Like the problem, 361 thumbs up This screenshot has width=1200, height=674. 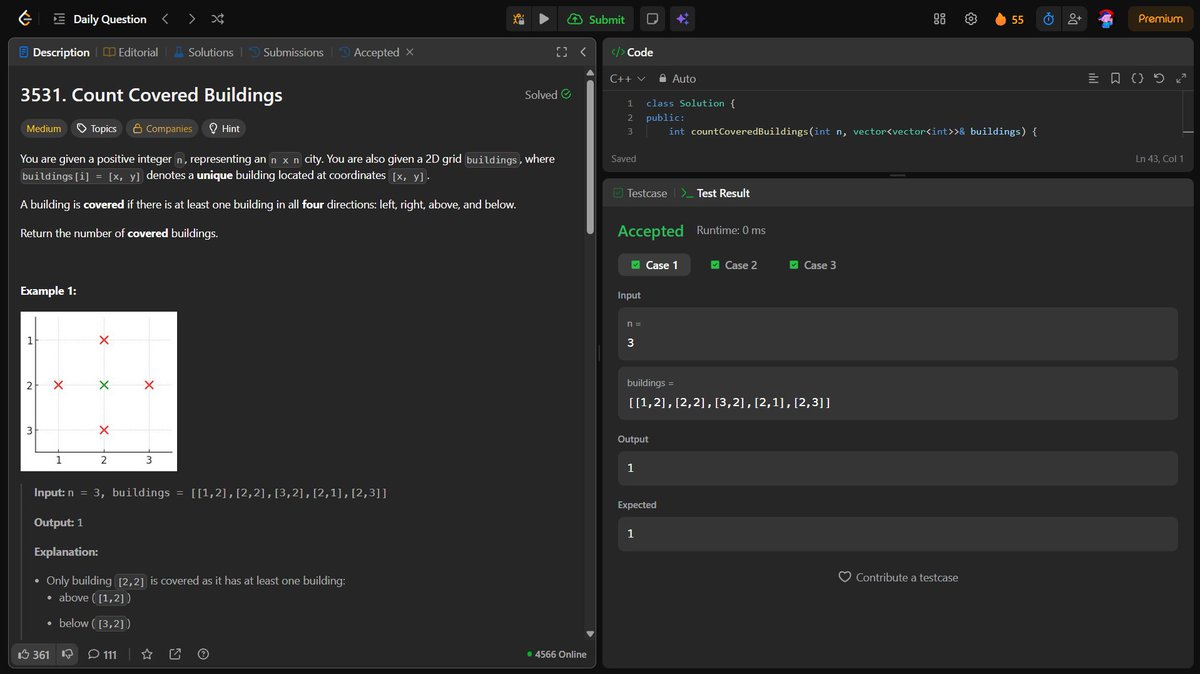(34, 654)
